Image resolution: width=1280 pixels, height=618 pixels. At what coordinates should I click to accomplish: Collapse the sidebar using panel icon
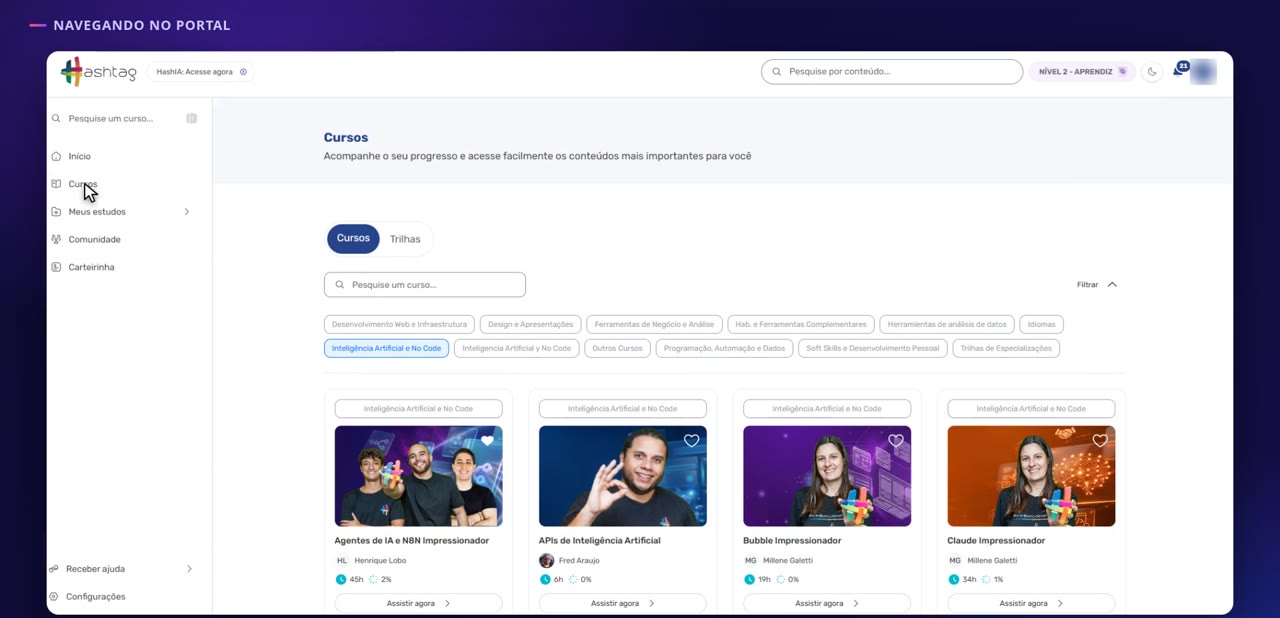pyautogui.click(x=192, y=118)
